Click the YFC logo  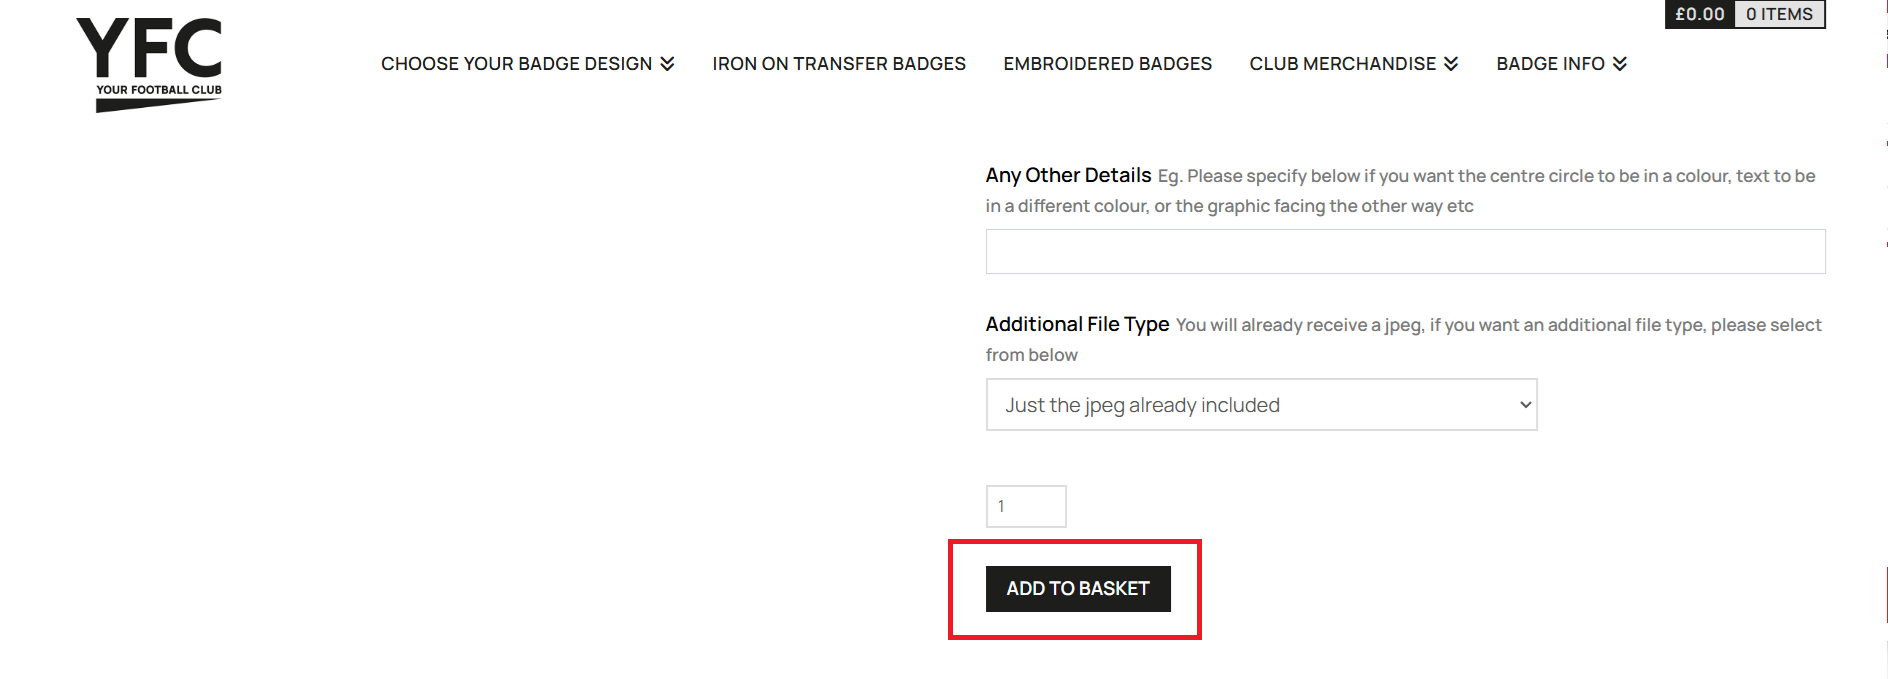pos(149,48)
